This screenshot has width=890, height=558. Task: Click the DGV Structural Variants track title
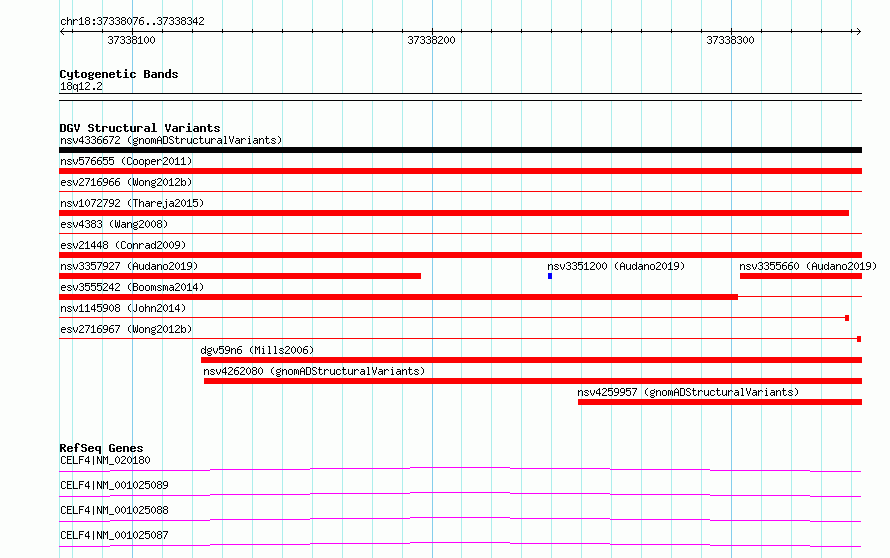(x=140, y=128)
